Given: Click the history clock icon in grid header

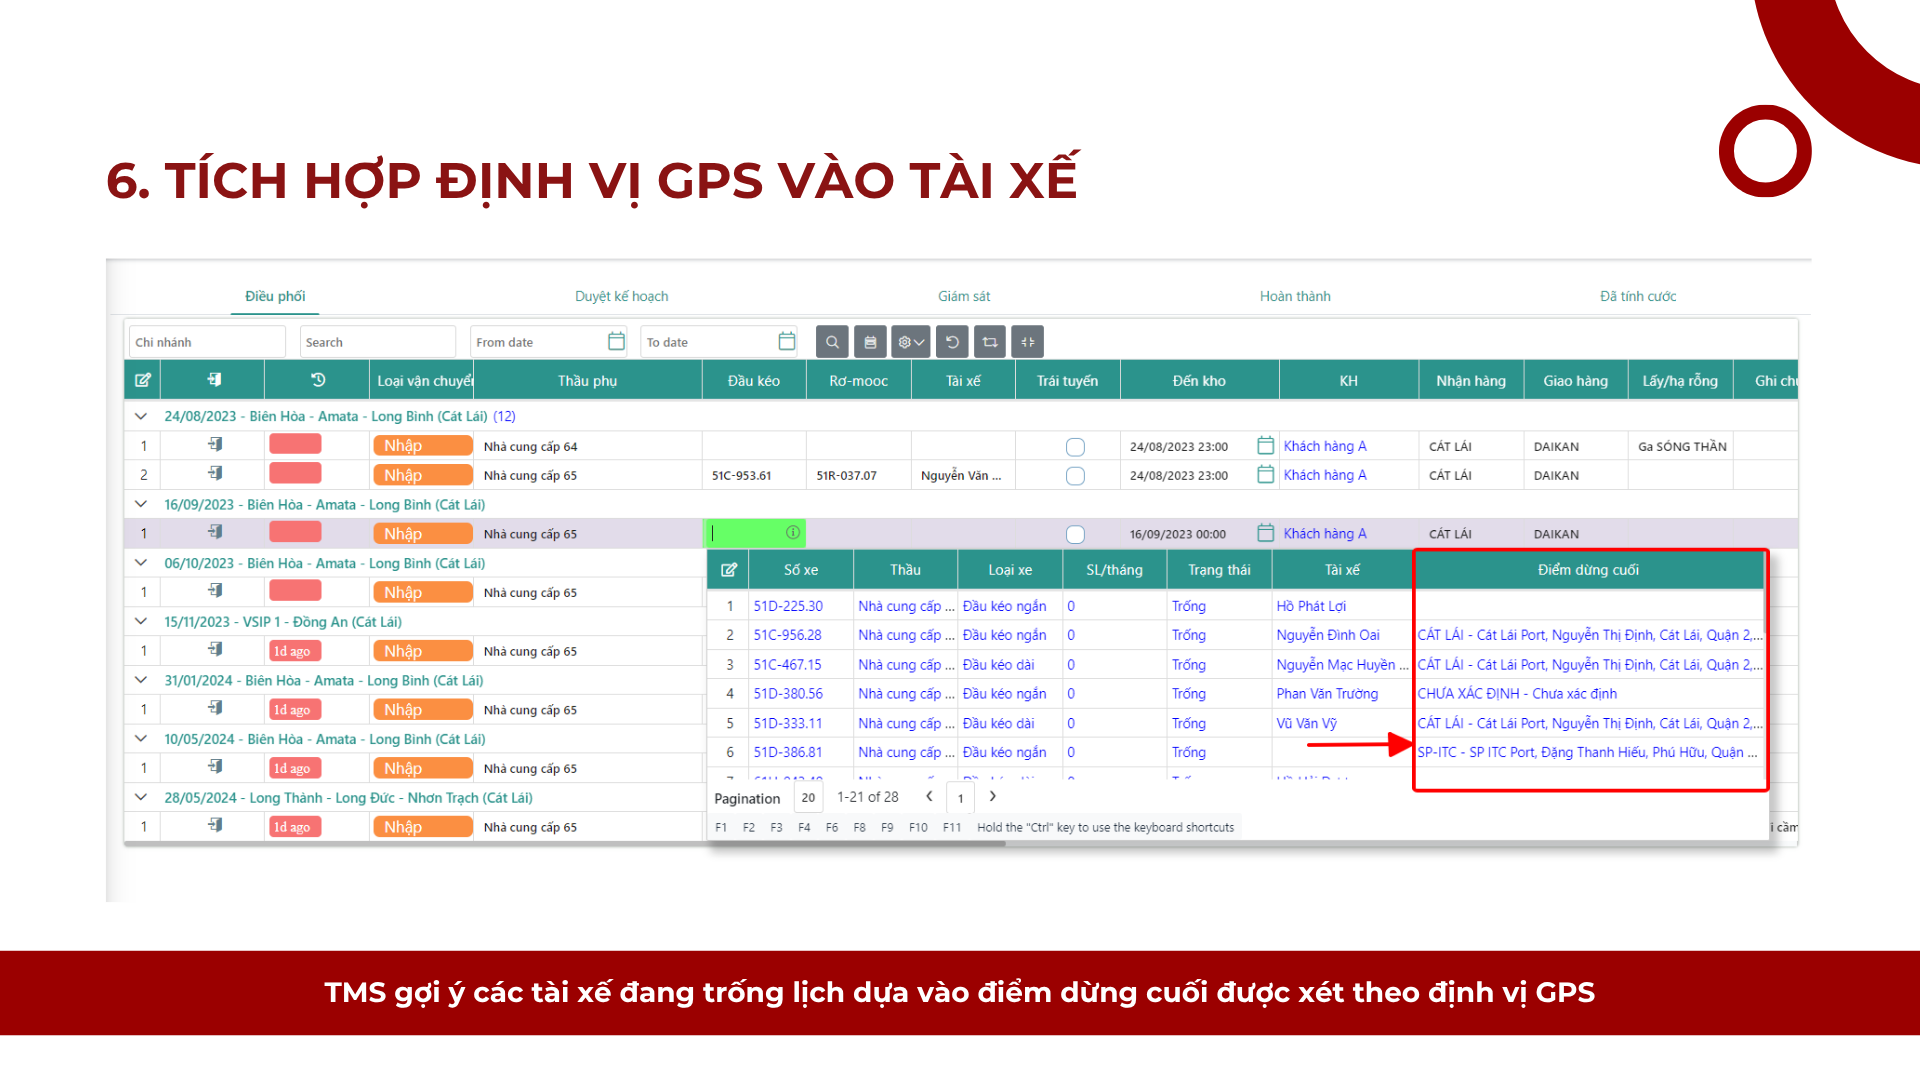Looking at the screenshot, I should (318, 380).
